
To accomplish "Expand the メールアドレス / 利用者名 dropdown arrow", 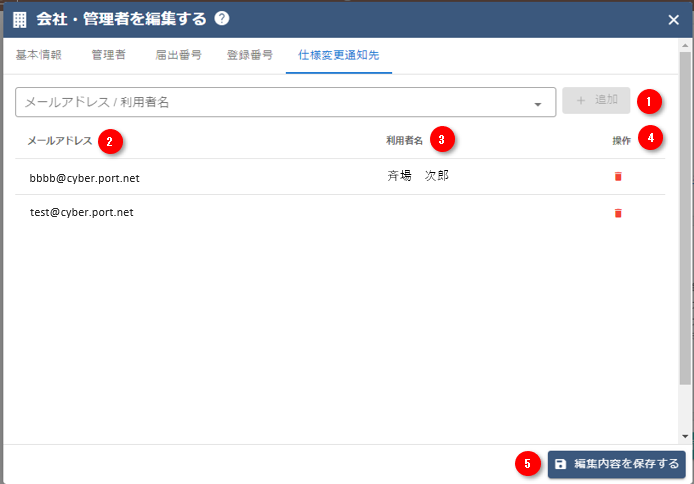I will tap(537, 103).
